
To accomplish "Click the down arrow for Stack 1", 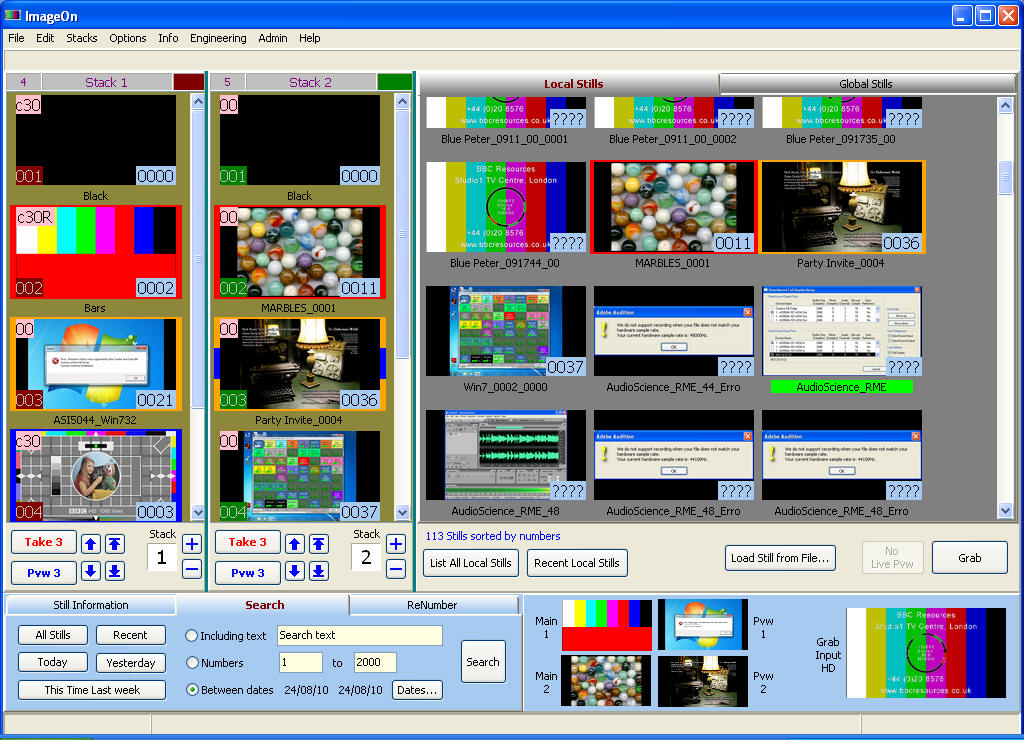I will point(91,572).
